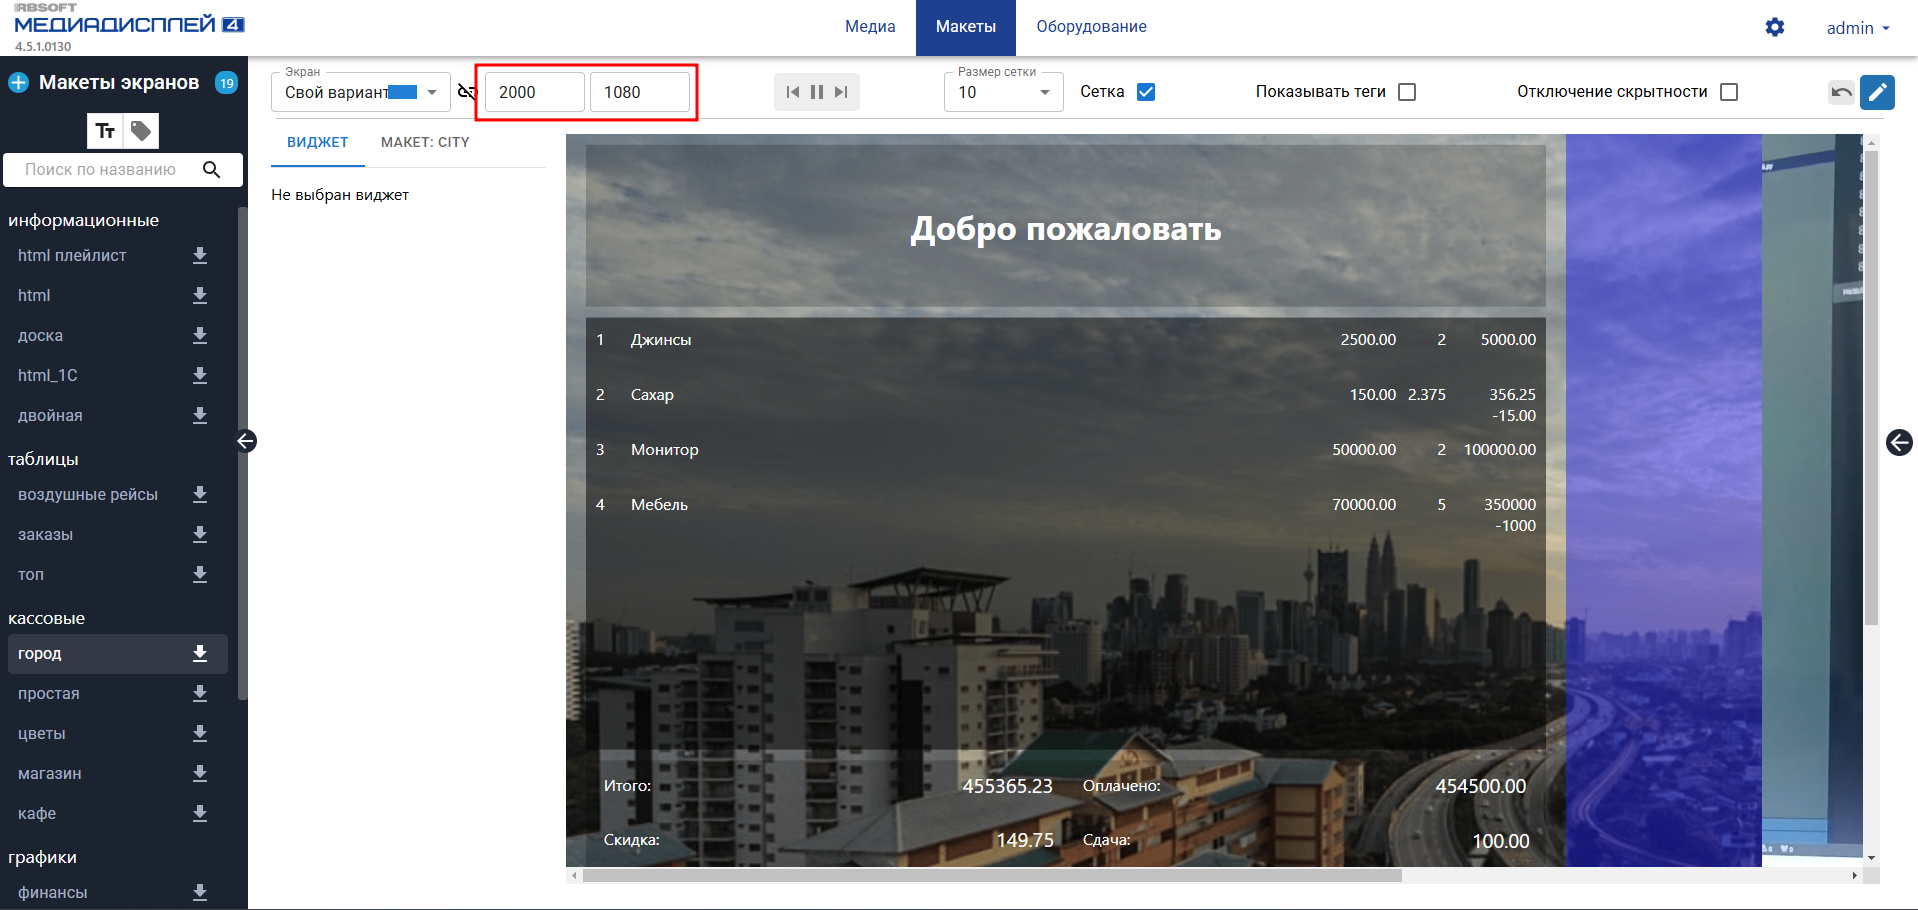Download the цветы layout
Screen dimensions: 1918x910
(200, 734)
